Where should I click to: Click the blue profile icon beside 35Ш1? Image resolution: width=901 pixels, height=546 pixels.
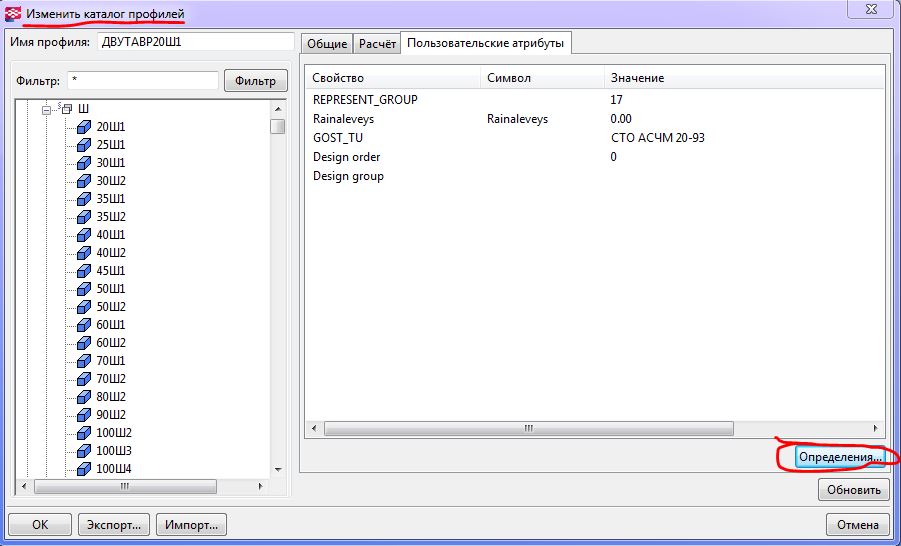point(84,199)
